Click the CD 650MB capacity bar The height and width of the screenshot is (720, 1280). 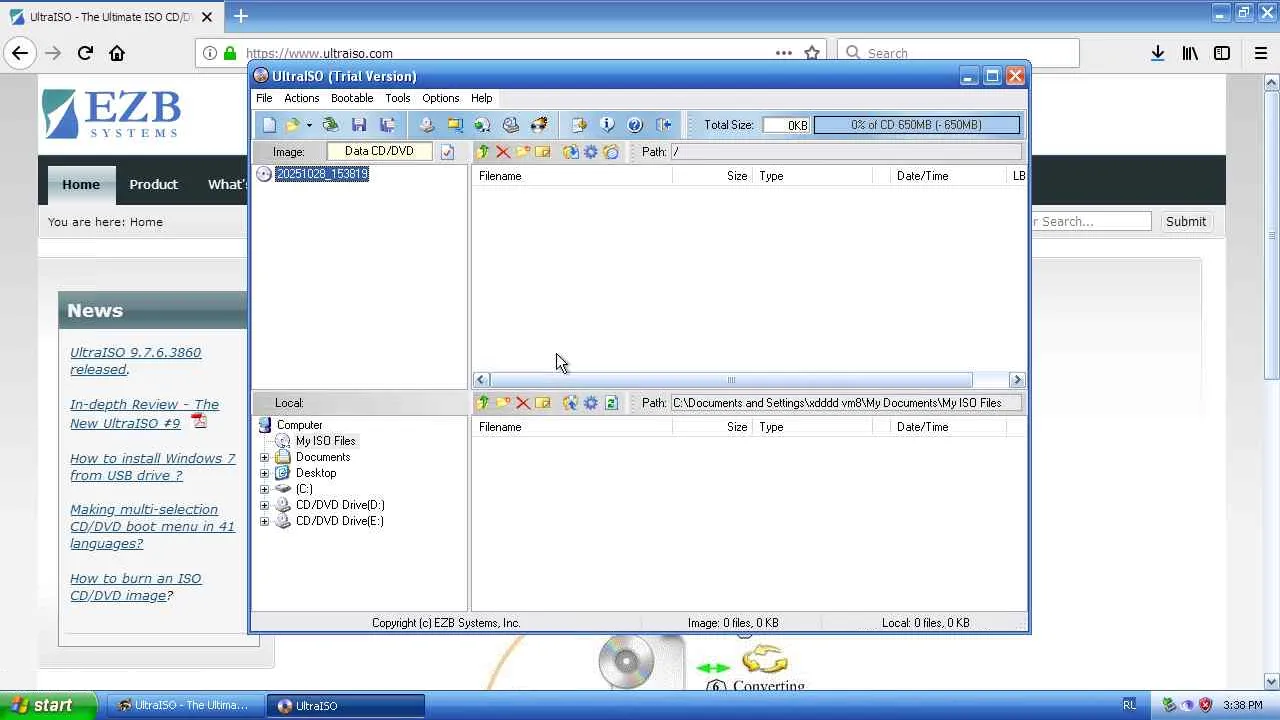916,125
